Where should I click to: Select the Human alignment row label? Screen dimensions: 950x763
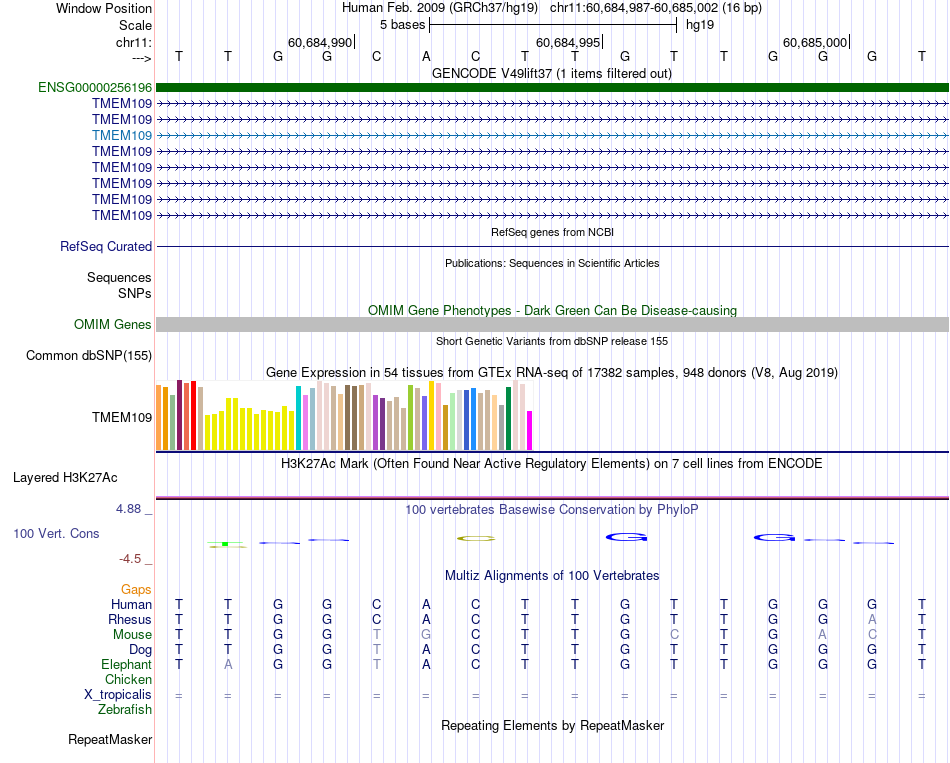click(131, 605)
